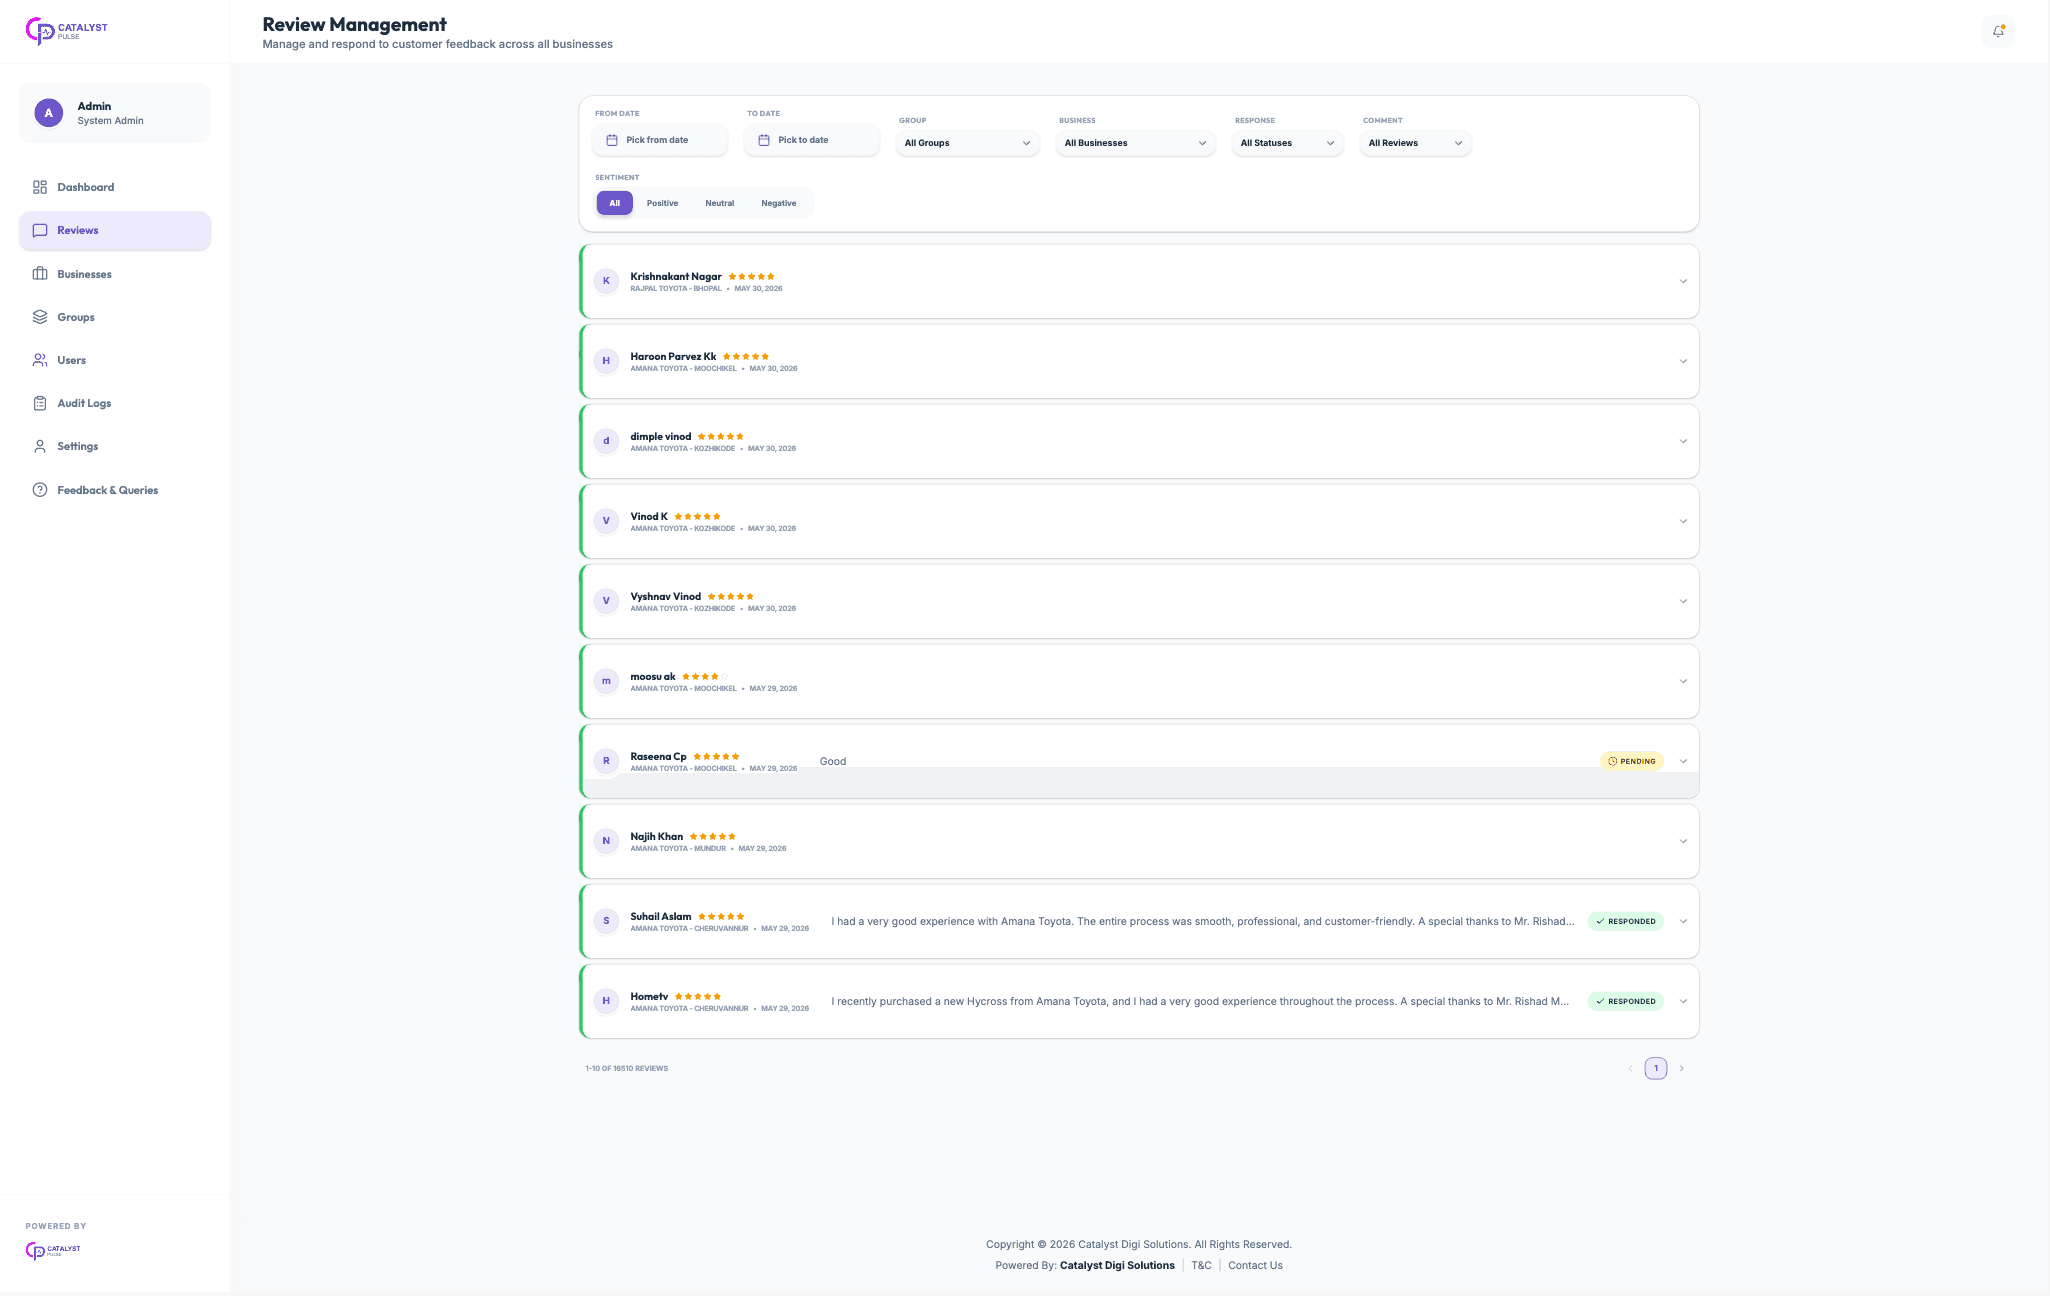The width and height of the screenshot is (2050, 1296).
Task: Open the Contact Us footer link
Action: click(x=1255, y=1265)
